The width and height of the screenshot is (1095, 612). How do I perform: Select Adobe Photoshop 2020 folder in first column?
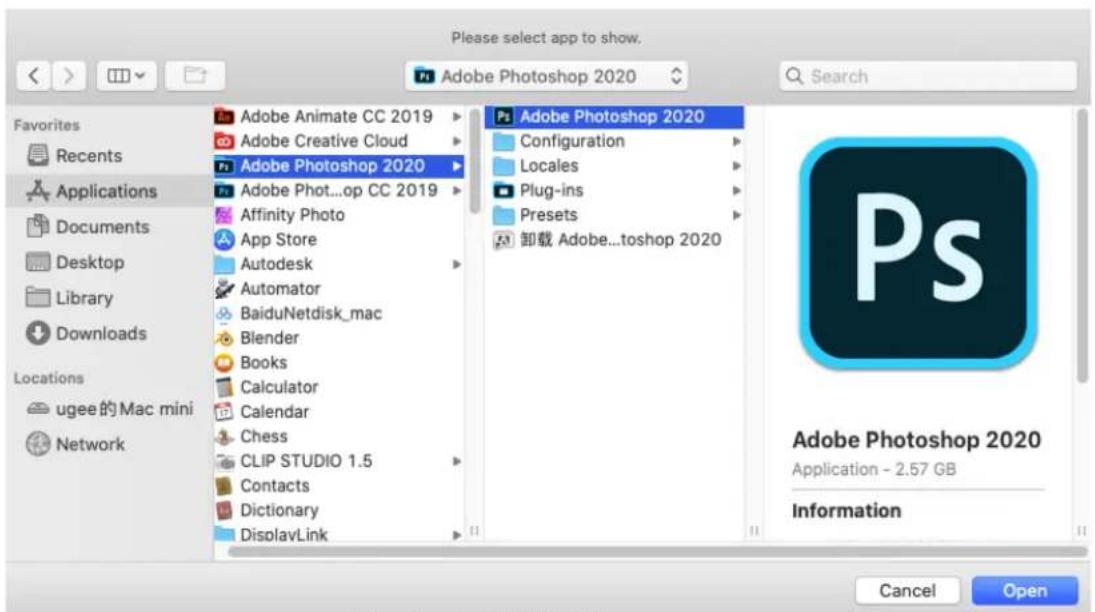(x=339, y=166)
